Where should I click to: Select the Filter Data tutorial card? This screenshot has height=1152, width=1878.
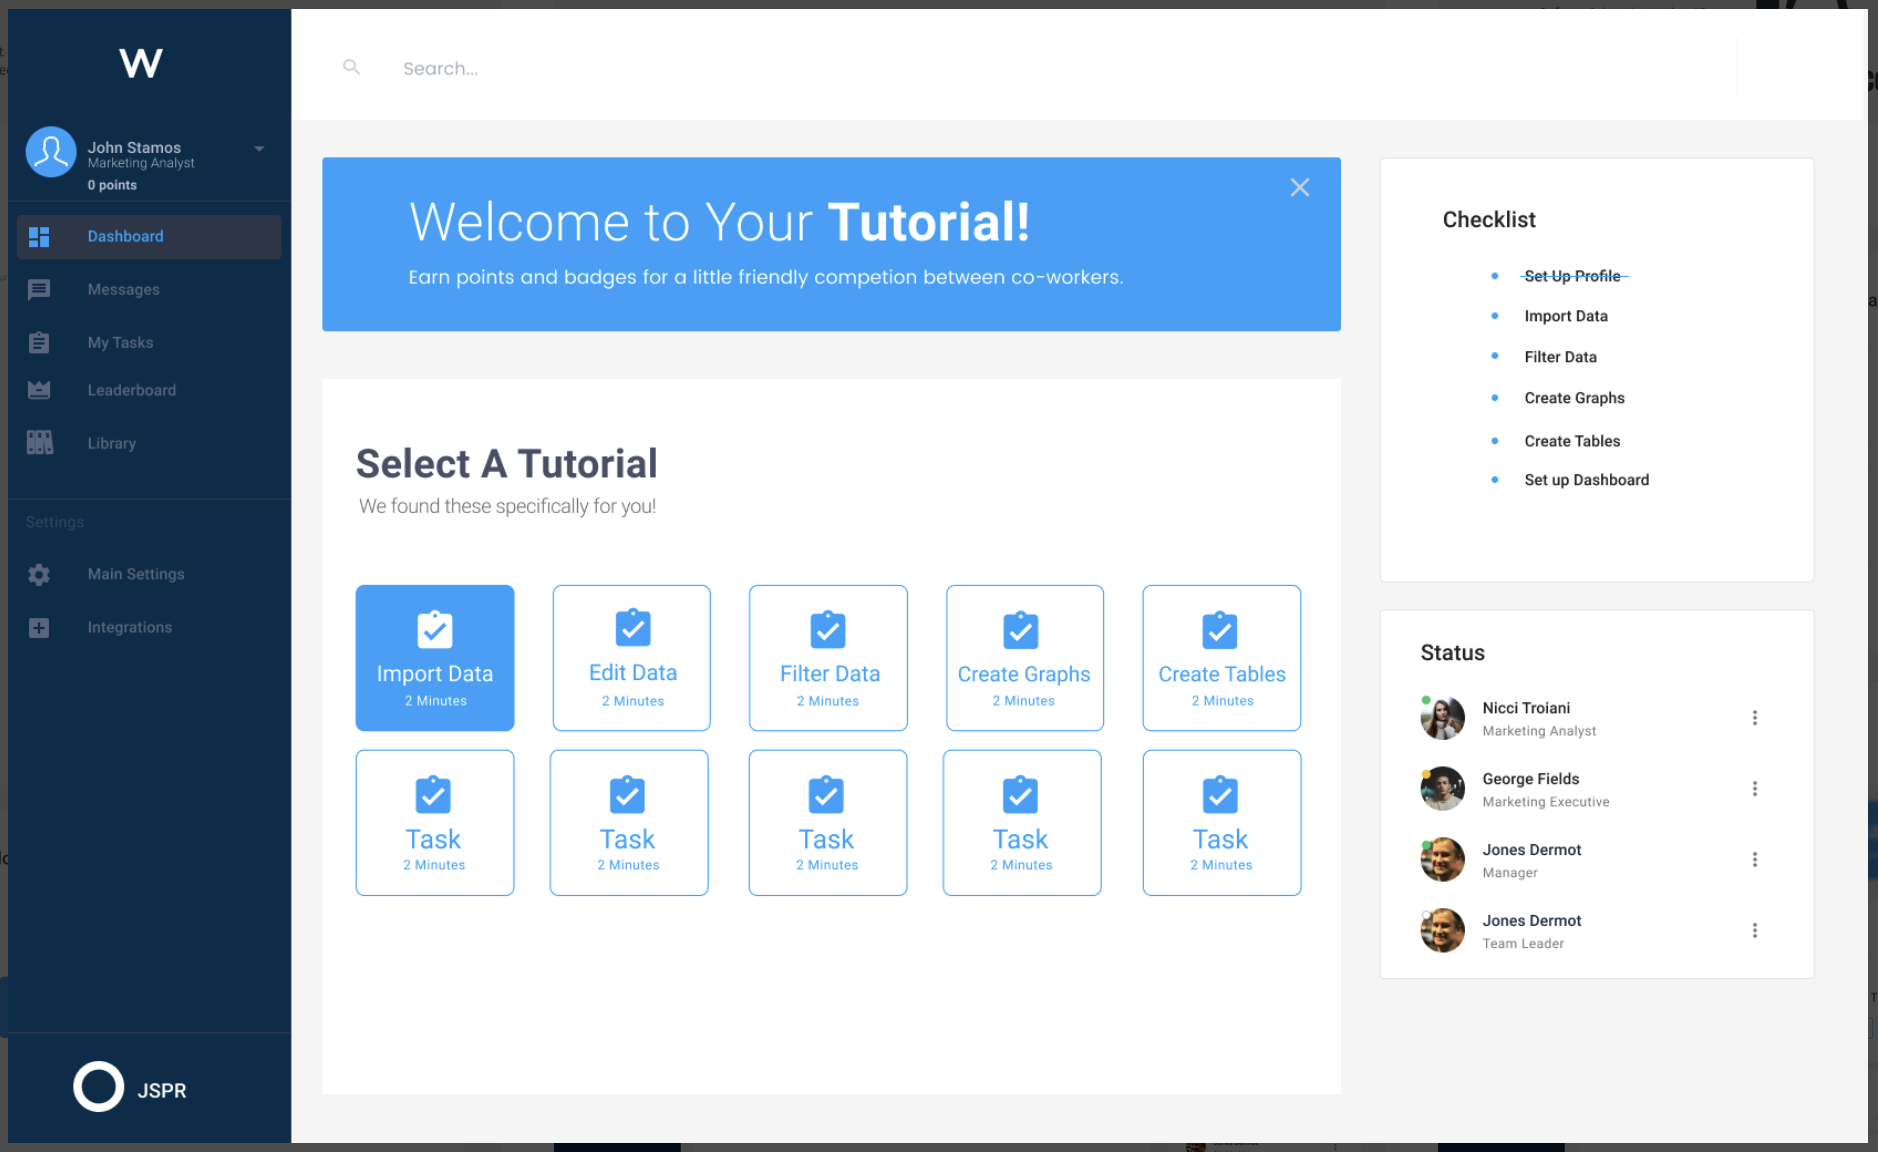point(828,658)
